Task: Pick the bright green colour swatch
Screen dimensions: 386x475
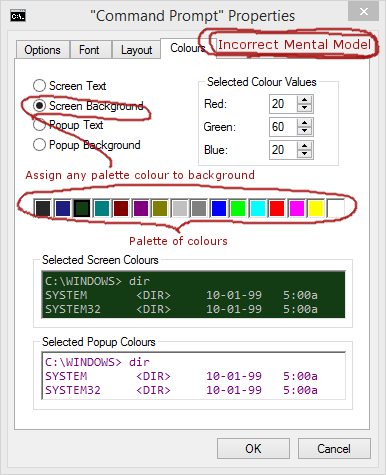Action: click(238, 208)
